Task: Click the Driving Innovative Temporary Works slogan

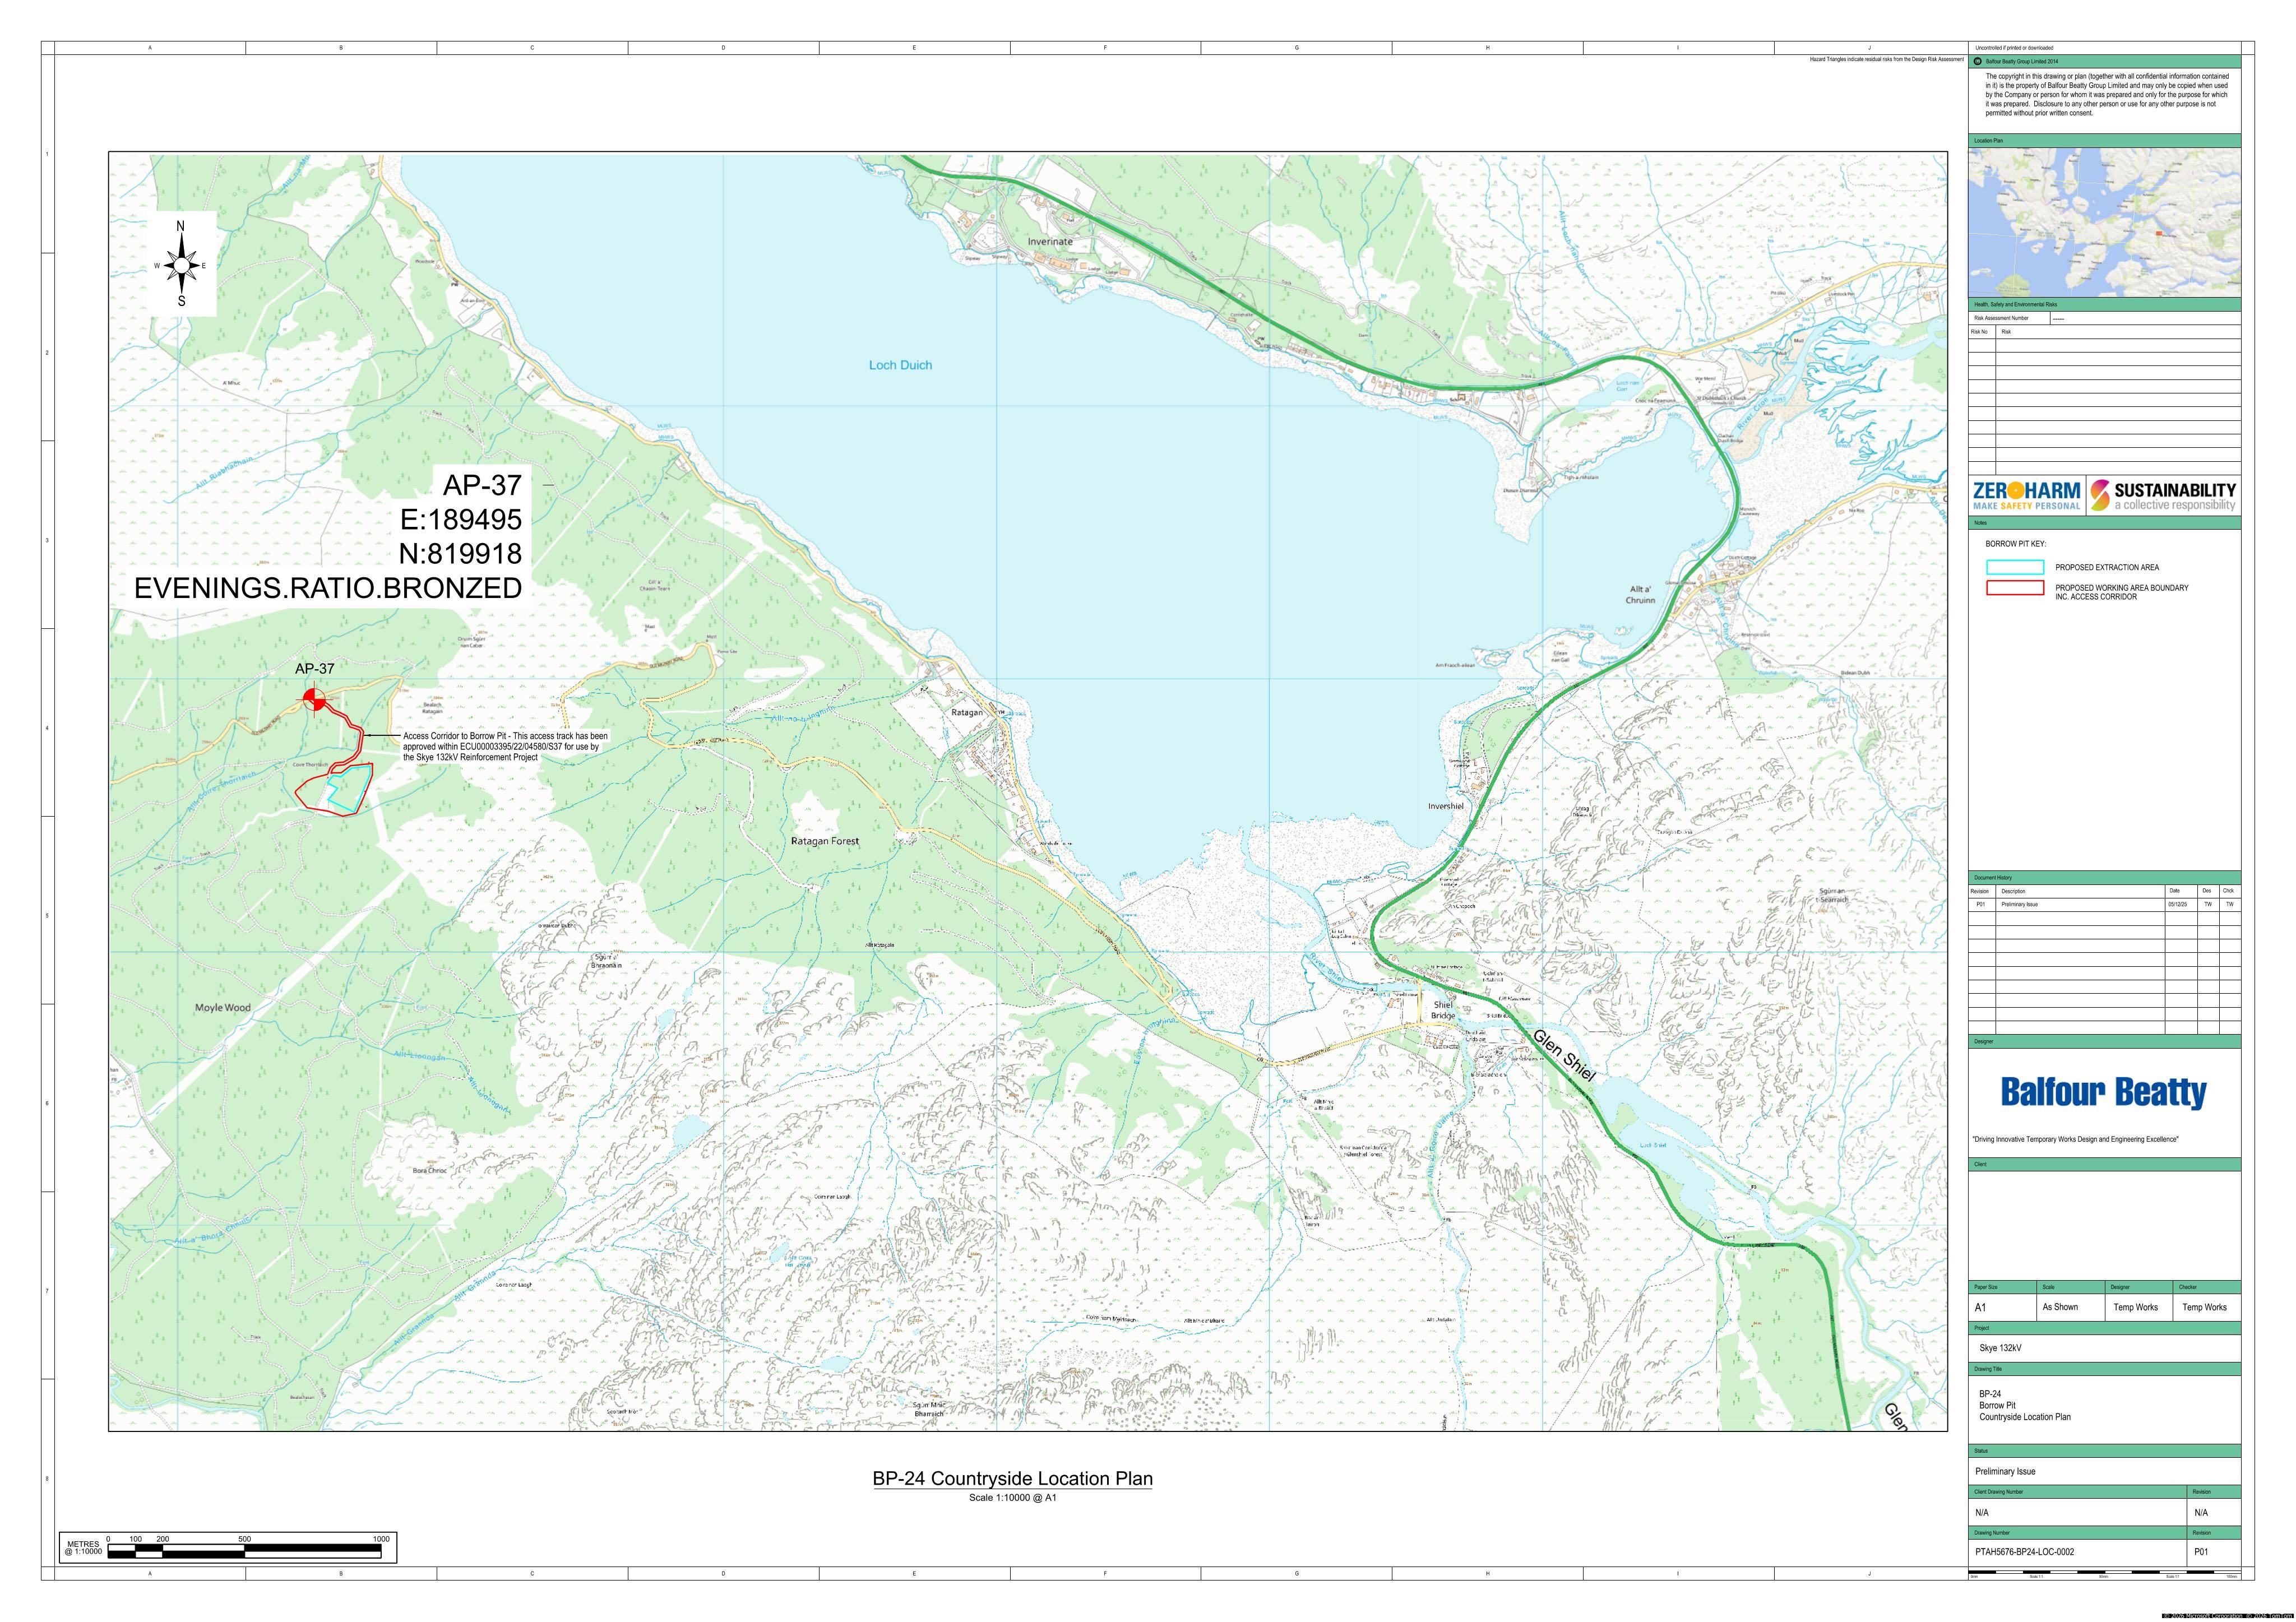Action: pos(2075,1139)
